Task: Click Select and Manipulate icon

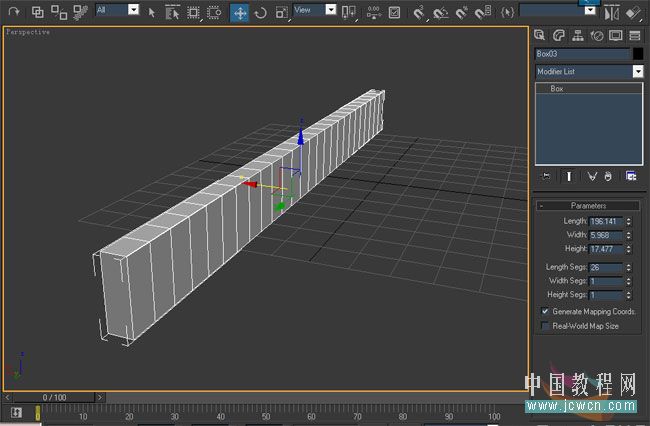Action: [x=374, y=12]
